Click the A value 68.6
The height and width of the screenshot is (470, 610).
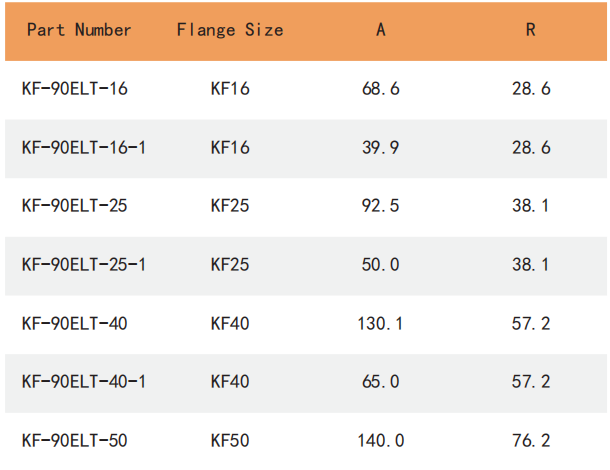coord(381,89)
